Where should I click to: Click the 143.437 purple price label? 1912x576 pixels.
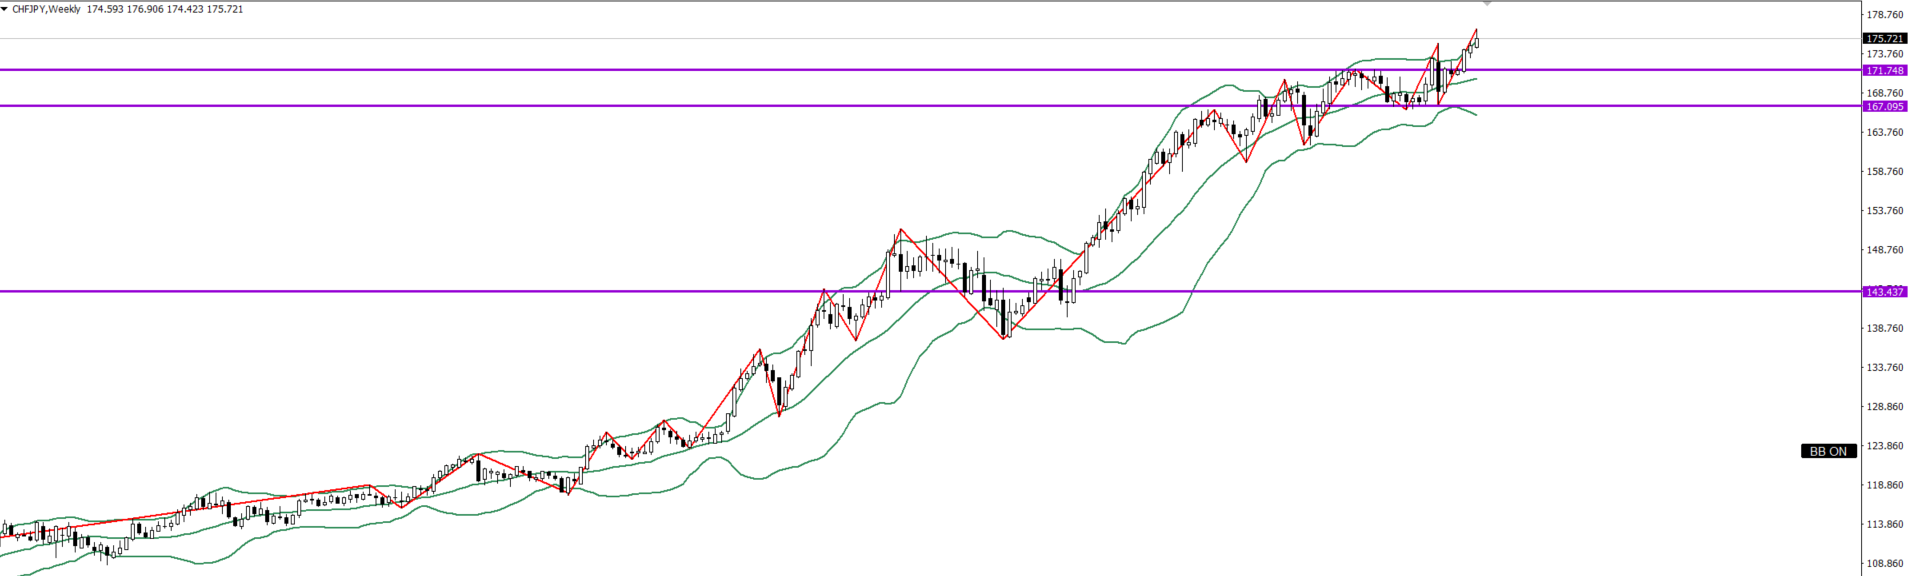point(1884,292)
